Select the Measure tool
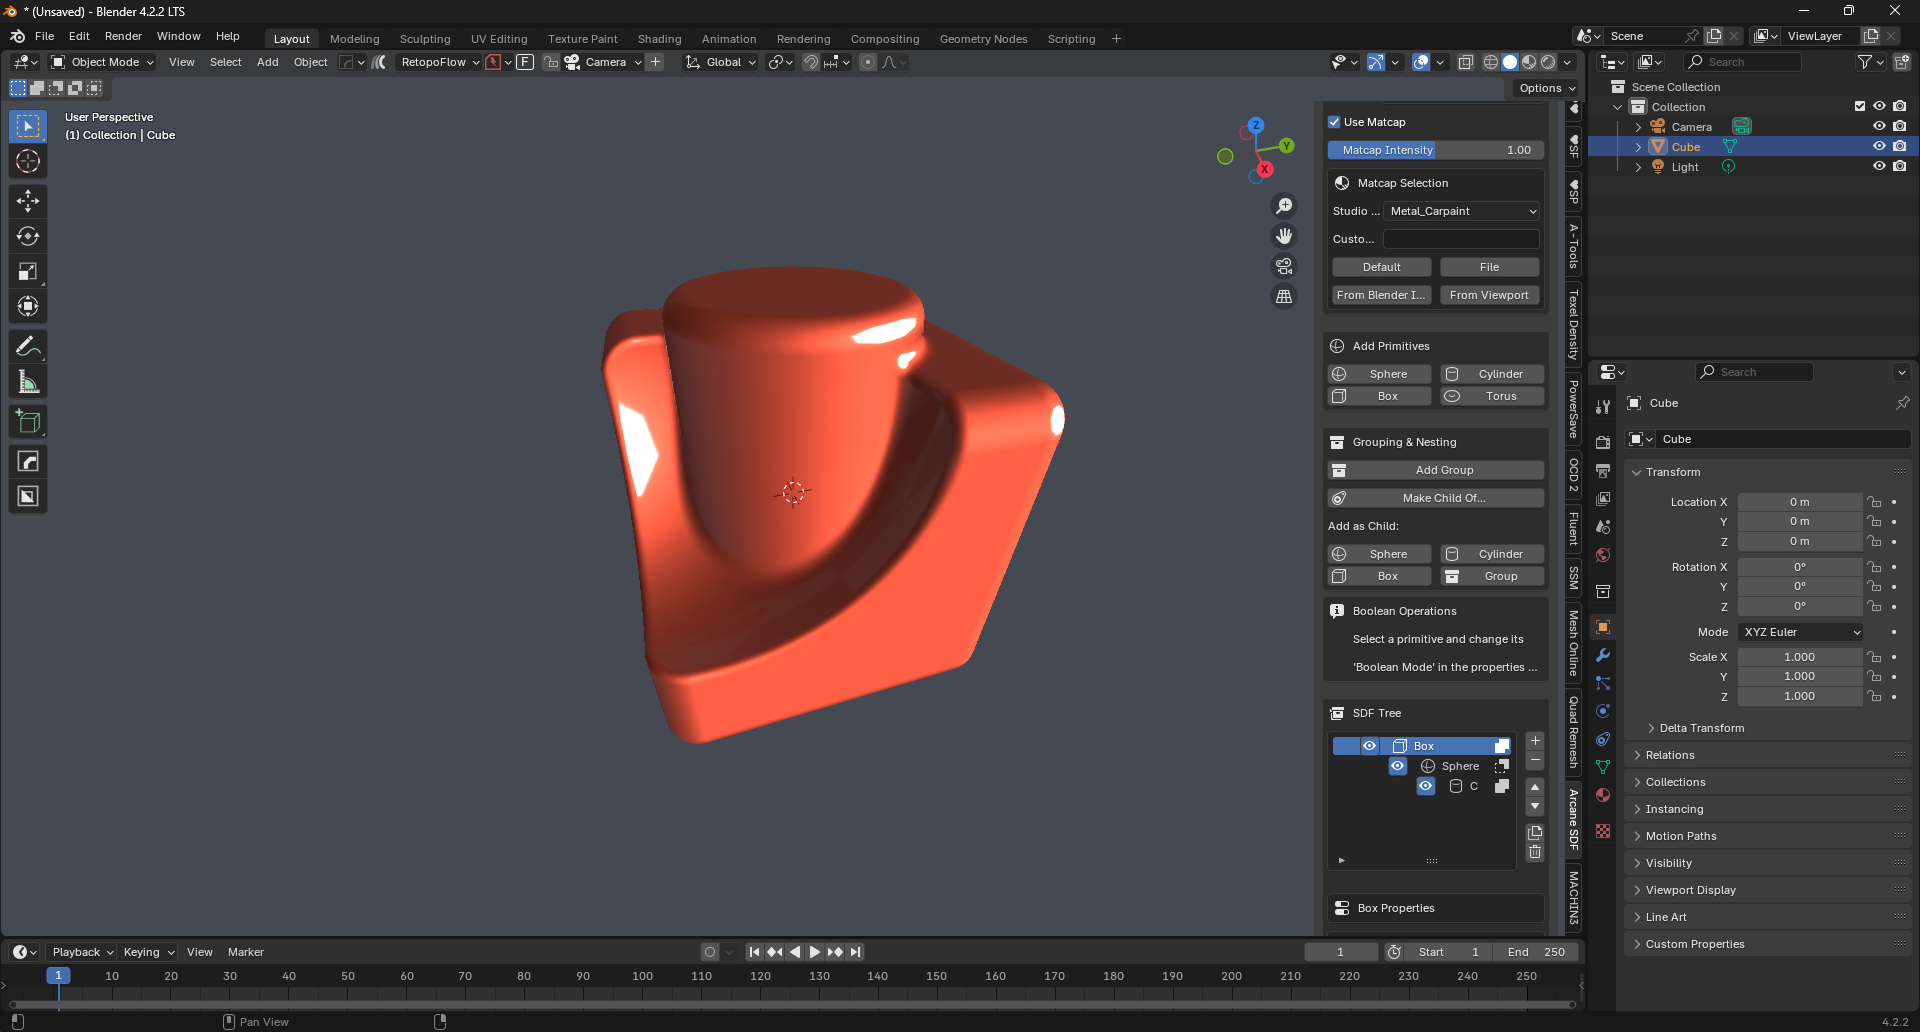Viewport: 1920px width, 1032px height. 28,382
